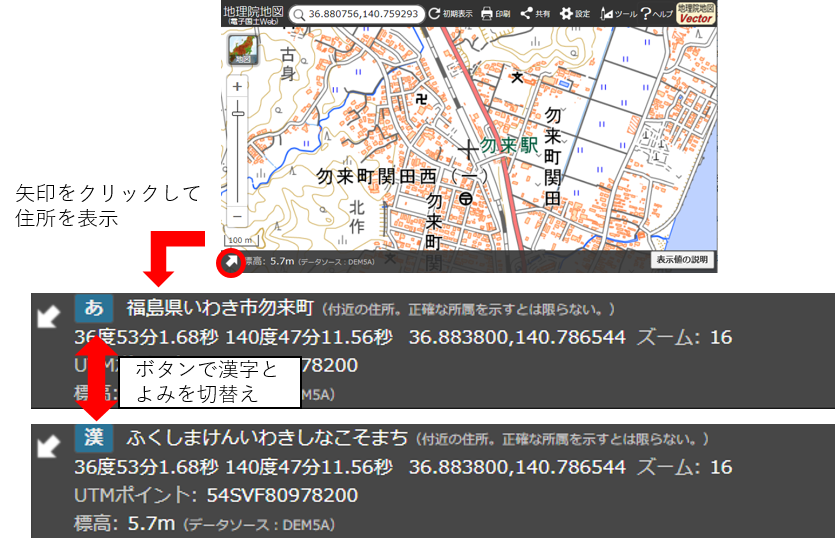The height and width of the screenshot is (538, 835).
Task: Click the 標高: 5.7m text in map bar
Action: [x=269, y=261]
